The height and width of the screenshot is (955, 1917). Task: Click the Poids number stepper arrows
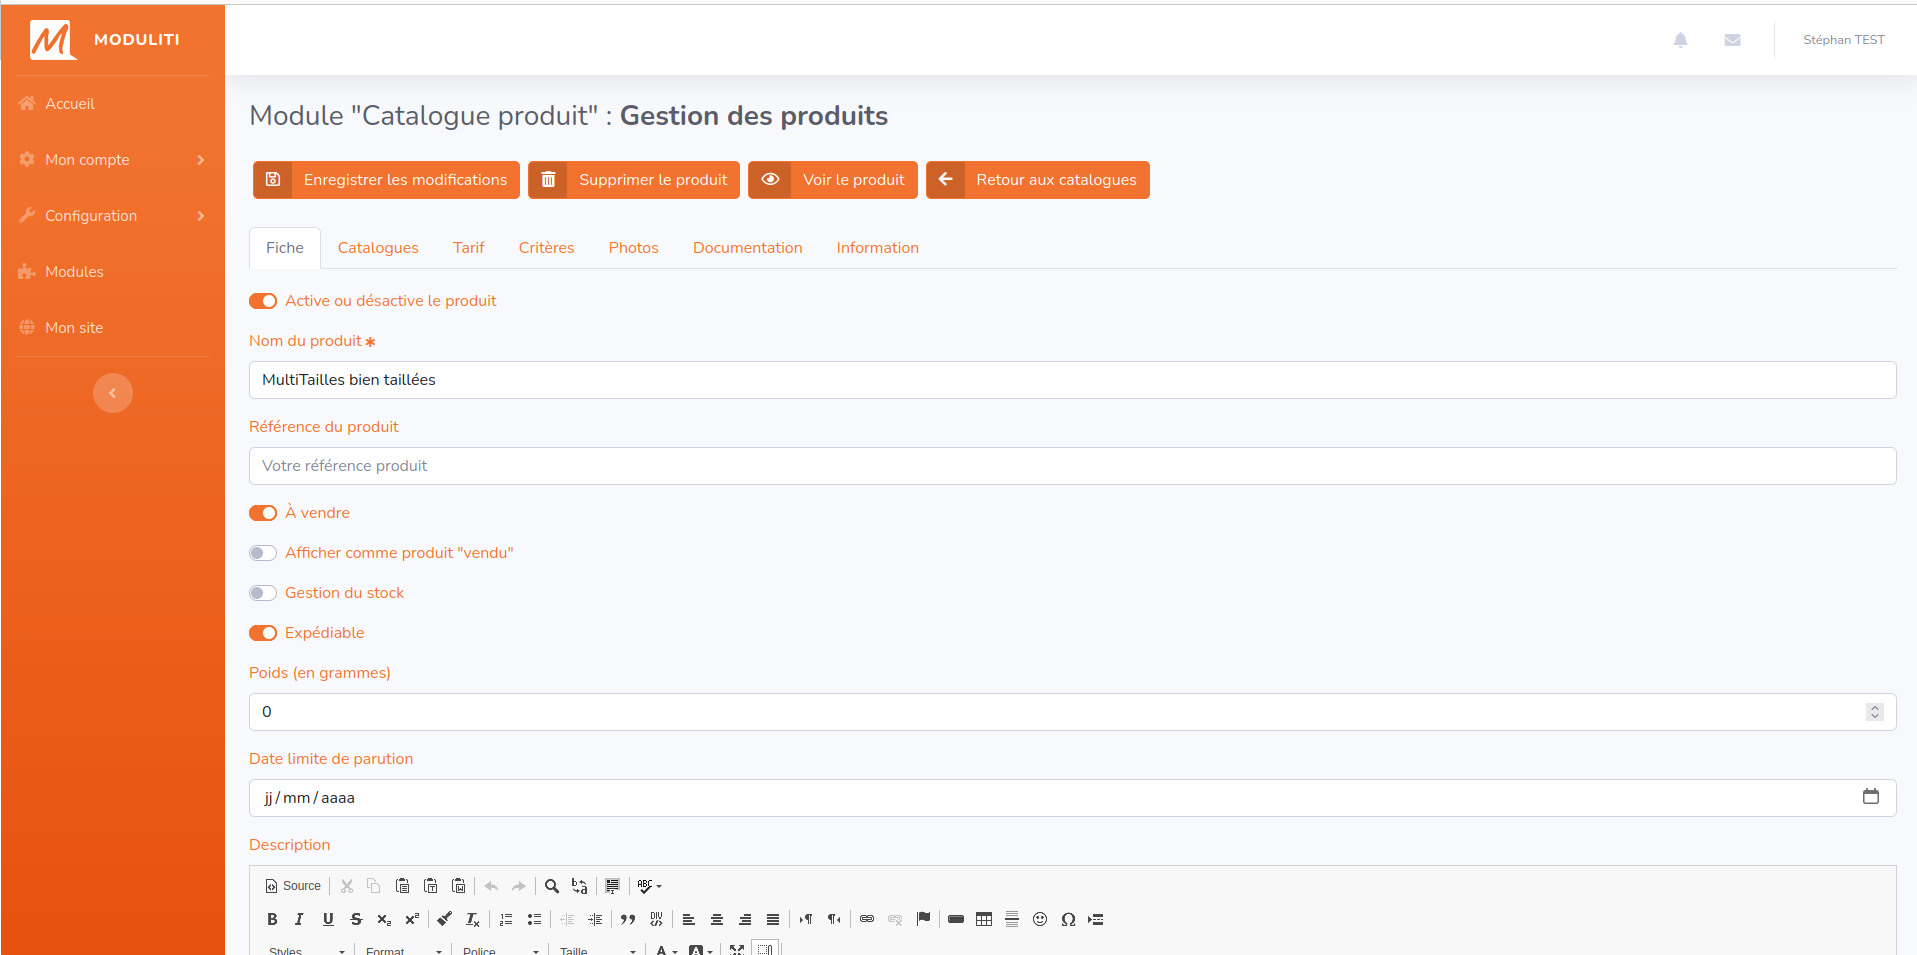1875,712
